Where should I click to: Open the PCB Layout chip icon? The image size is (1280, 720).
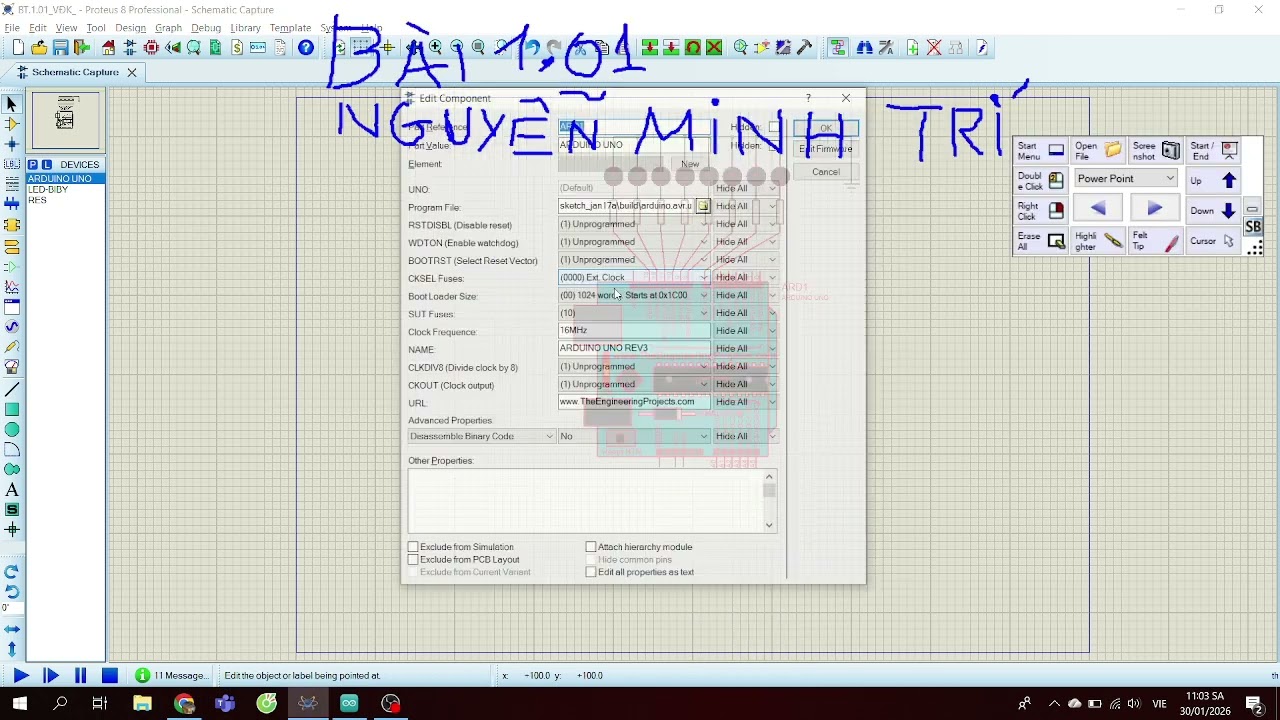(x=151, y=48)
